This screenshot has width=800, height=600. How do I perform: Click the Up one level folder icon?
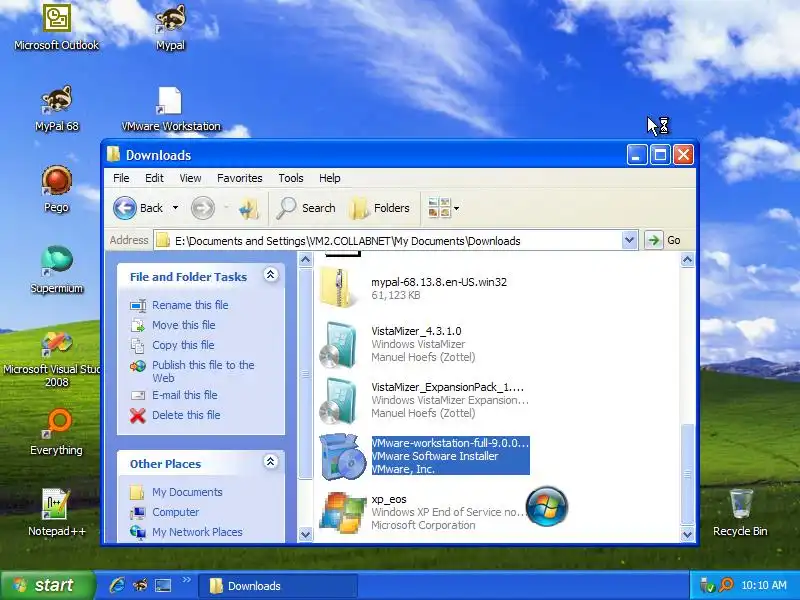(x=249, y=209)
